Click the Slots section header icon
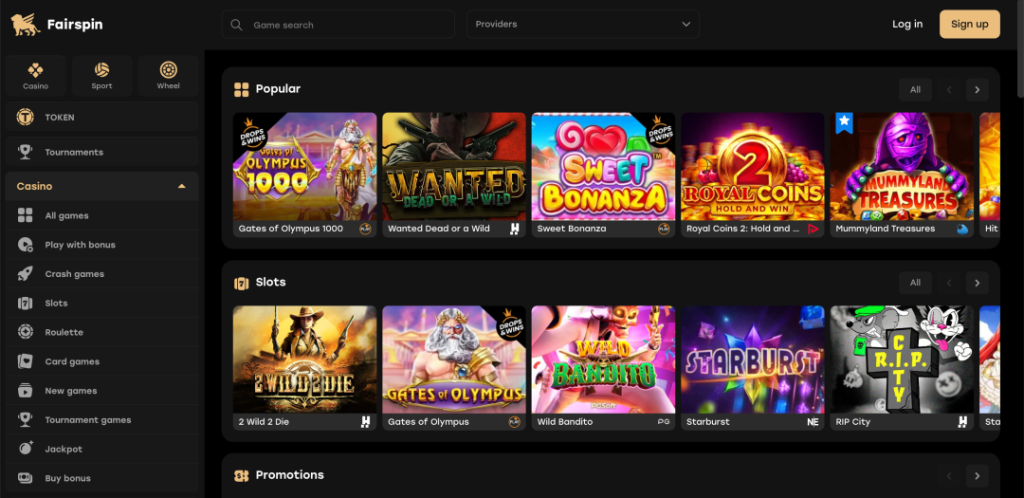1024x498 pixels. point(242,283)
